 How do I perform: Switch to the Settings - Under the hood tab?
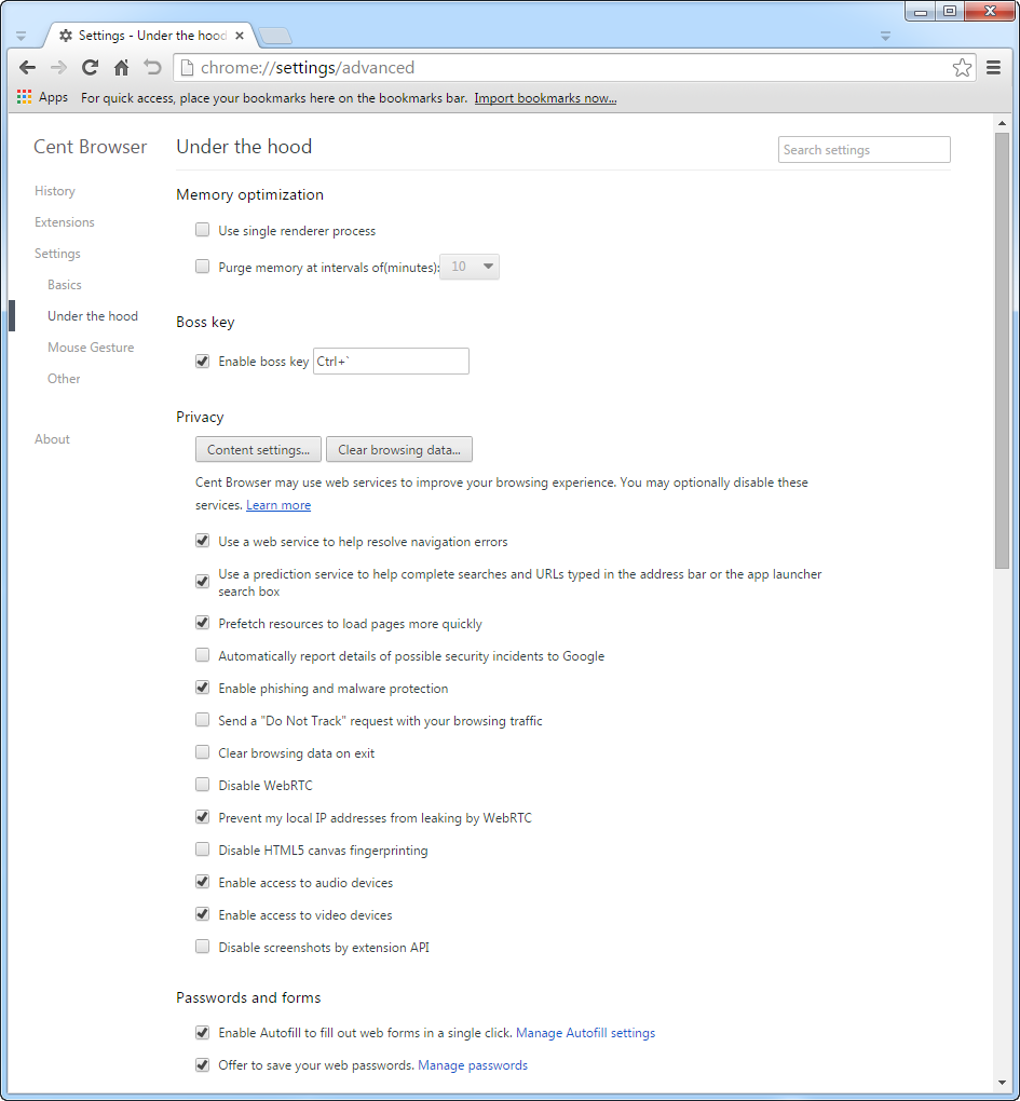(x=151, y=35)
